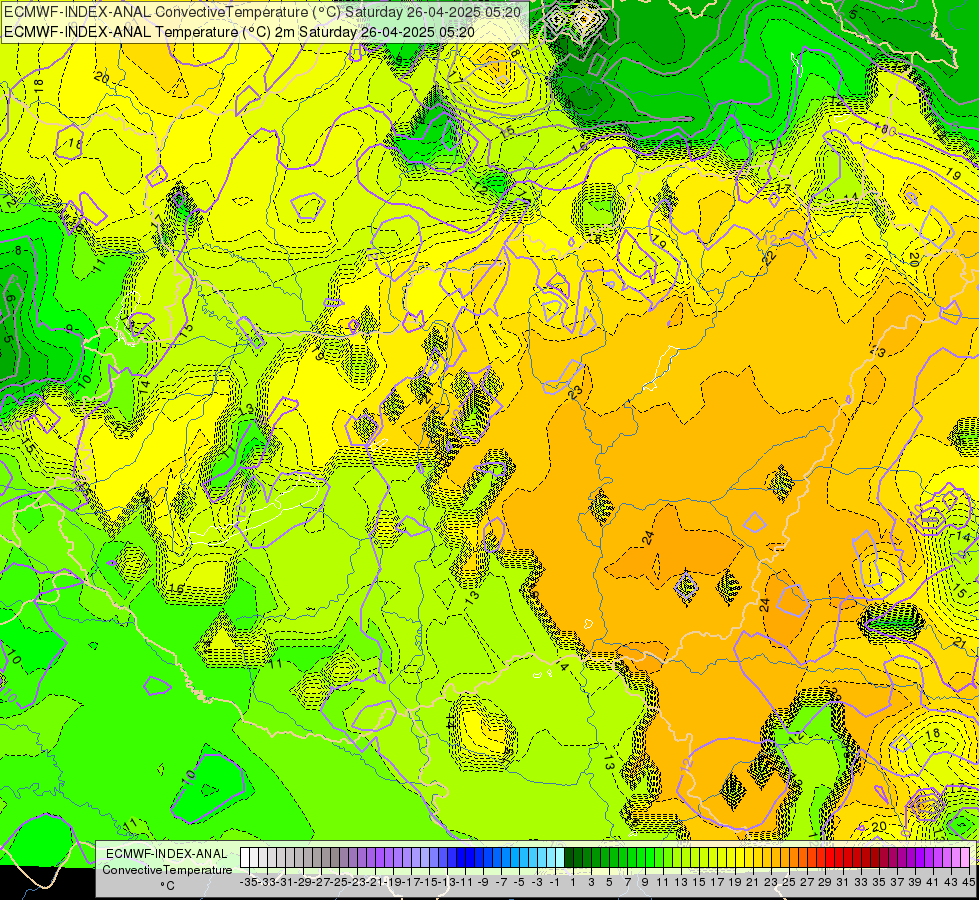This screenshot has height=900, width=979.
Task: Click the legend scale label '-5'
Action: pos(519,882)
